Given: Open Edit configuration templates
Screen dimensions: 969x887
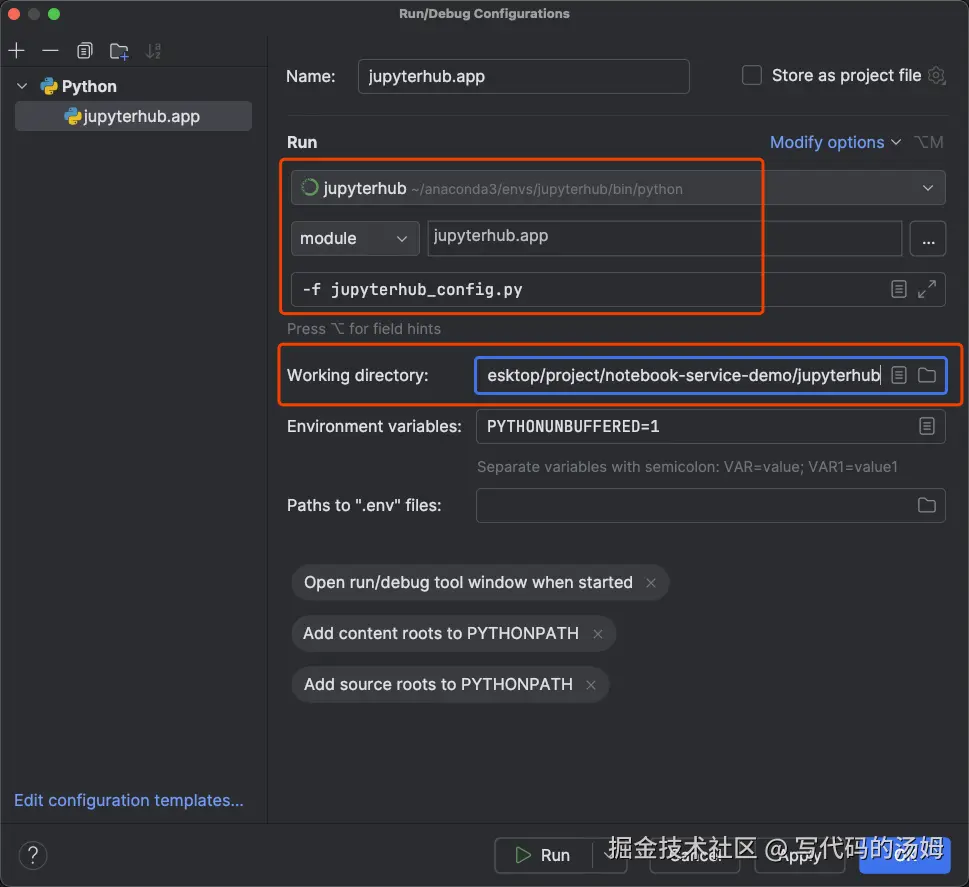Looking at the screenshot, I should coord(128,800).
